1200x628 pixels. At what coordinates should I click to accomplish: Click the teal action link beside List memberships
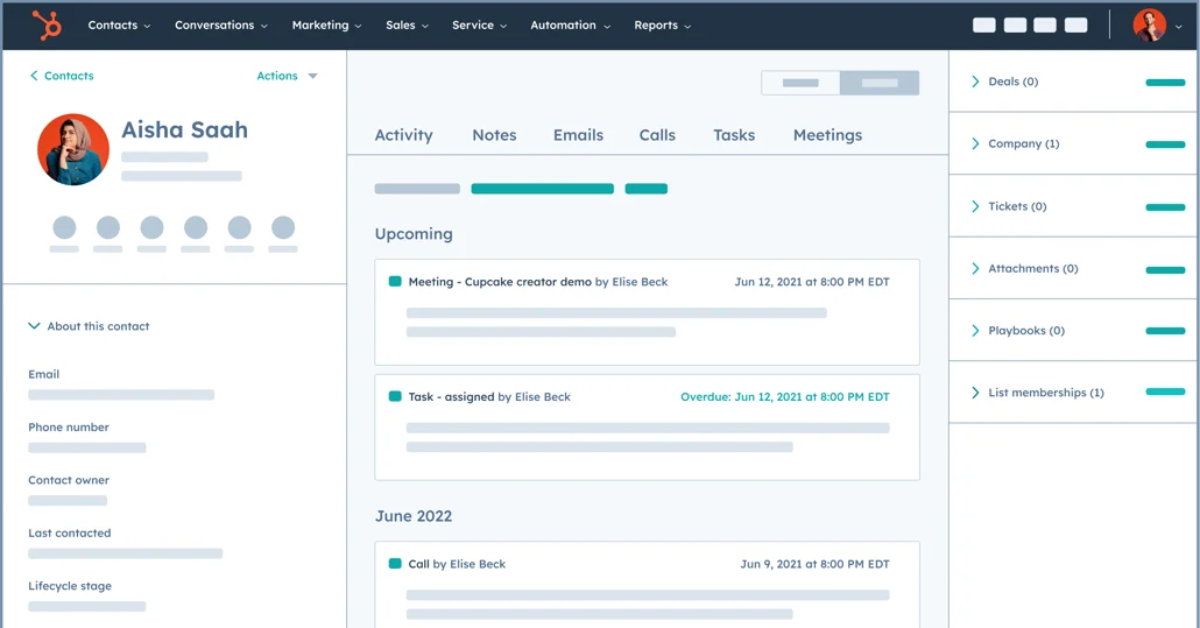pyautogui.click(x=1165, y=392)
